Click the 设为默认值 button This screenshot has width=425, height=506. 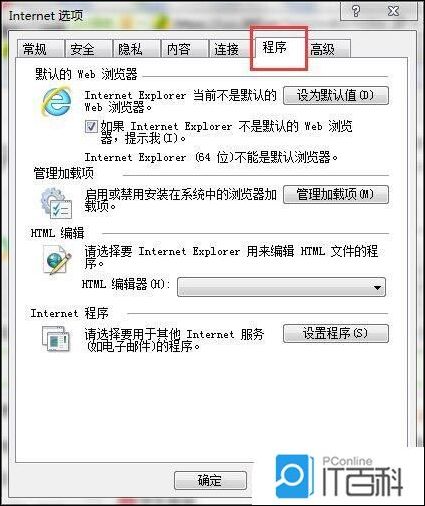(x=336, y=96)
